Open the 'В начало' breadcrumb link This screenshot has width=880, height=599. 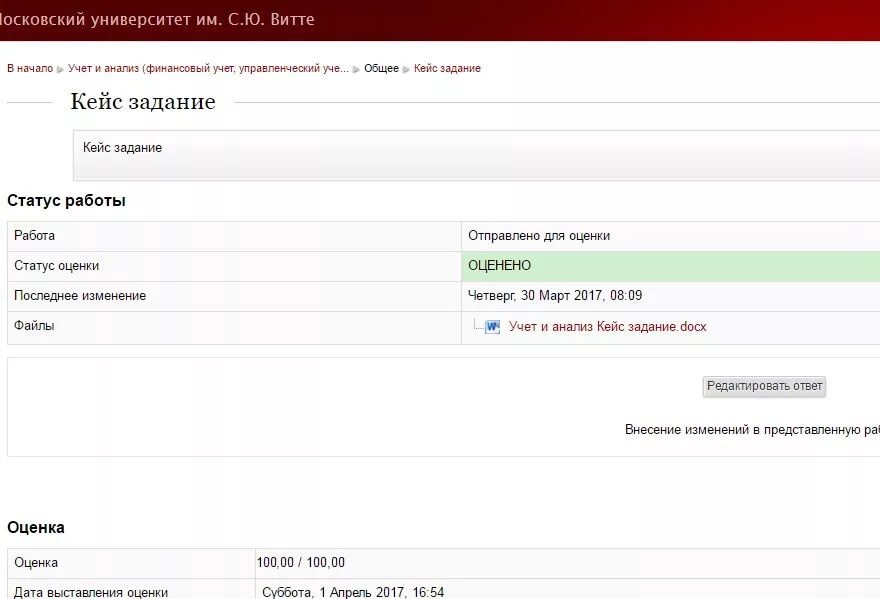click(x=30, y=68)
